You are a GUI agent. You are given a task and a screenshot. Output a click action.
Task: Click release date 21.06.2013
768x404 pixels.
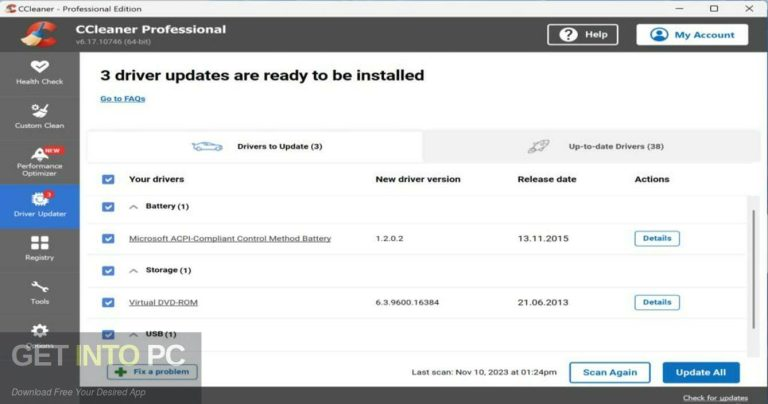coord(543,302)
